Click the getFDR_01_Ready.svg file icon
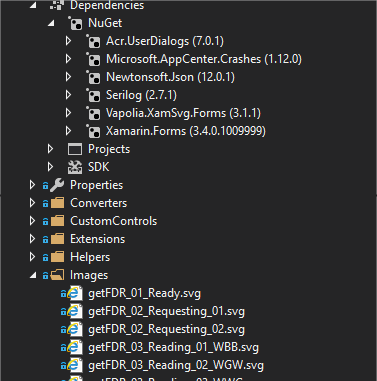Viewport: 377px width, 381px height. [75, 293]
